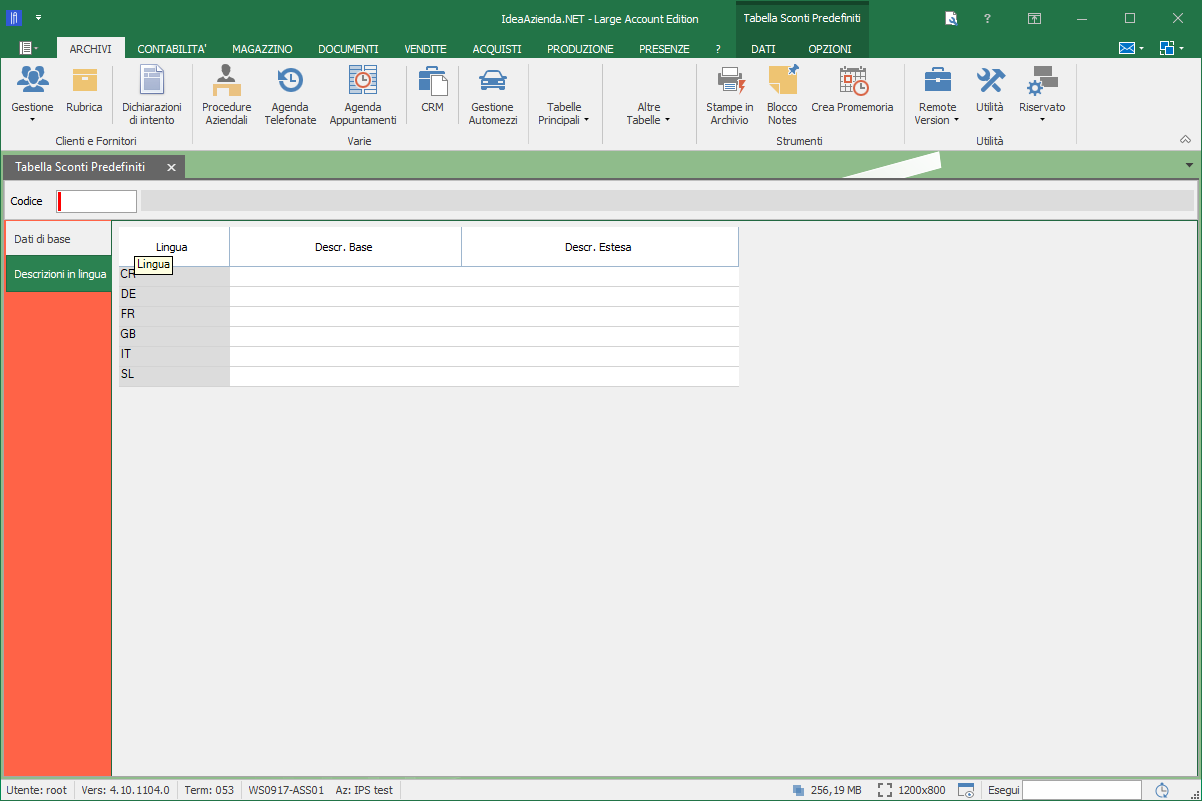Click the window layout icon at top right
1202x801 pixels.
(x=1166, y=48)
